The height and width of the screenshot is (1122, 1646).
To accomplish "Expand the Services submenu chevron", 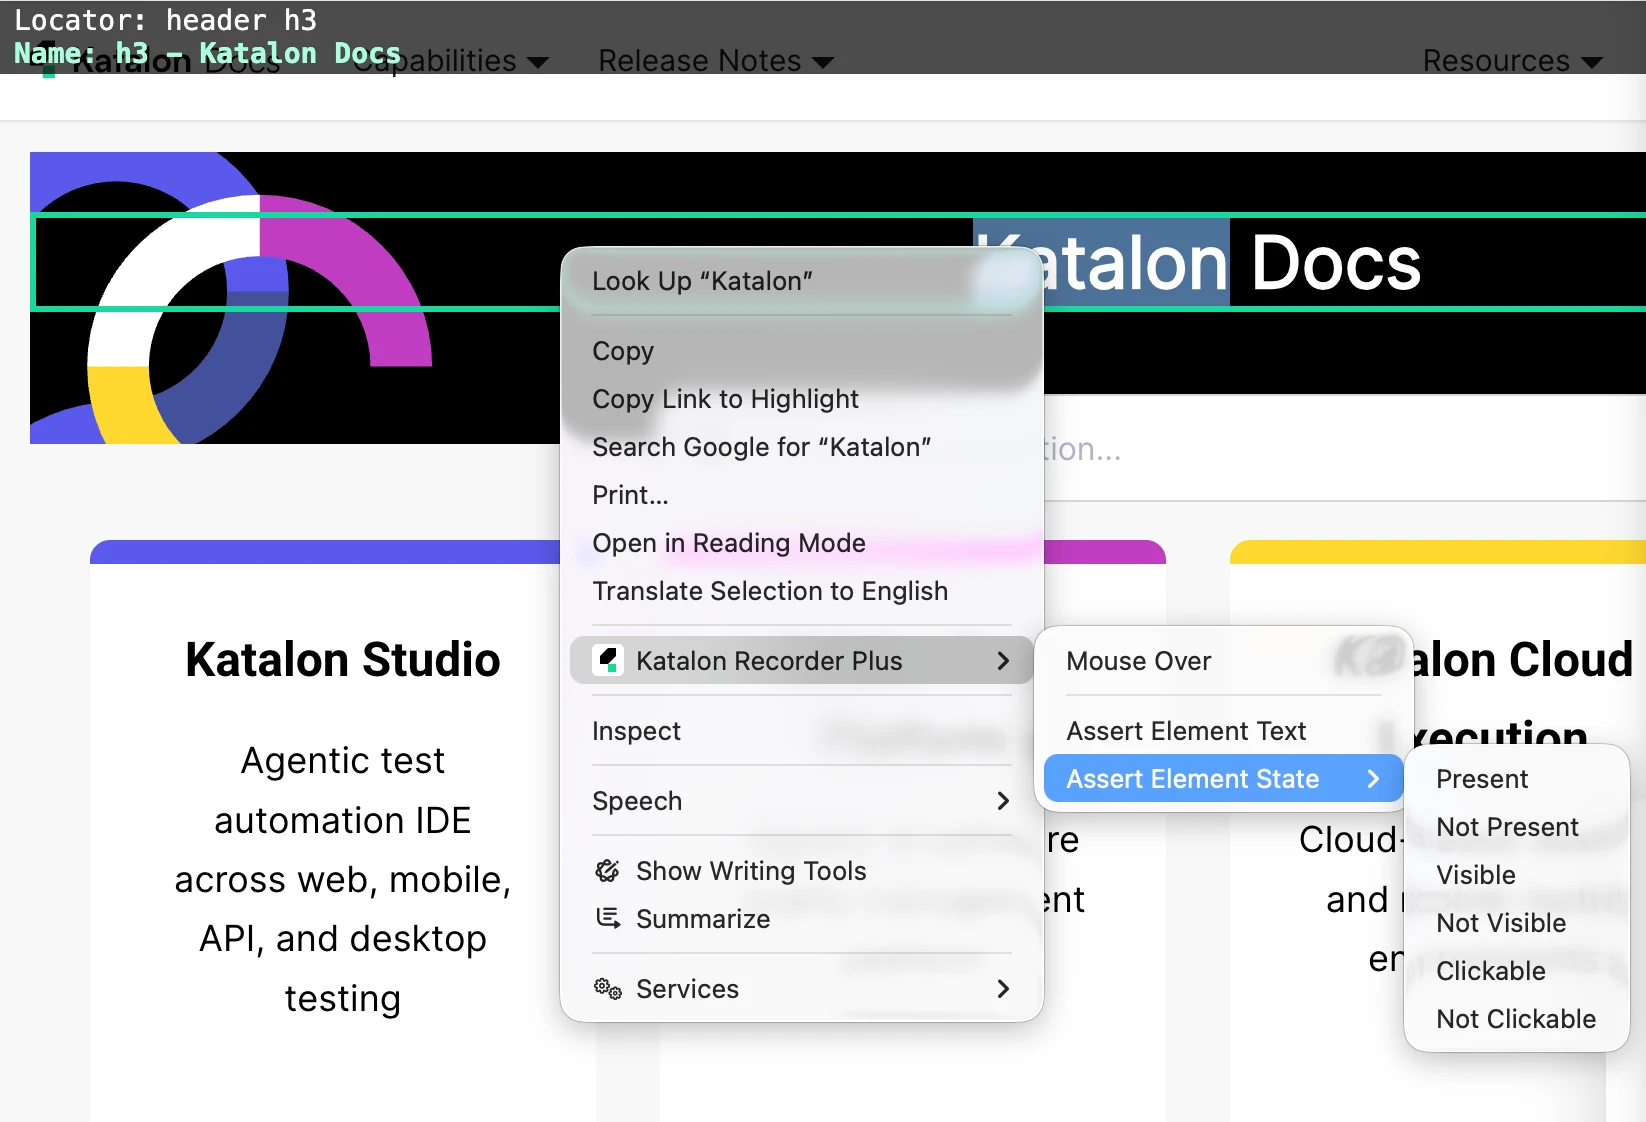I will (x=1003, y=989).
